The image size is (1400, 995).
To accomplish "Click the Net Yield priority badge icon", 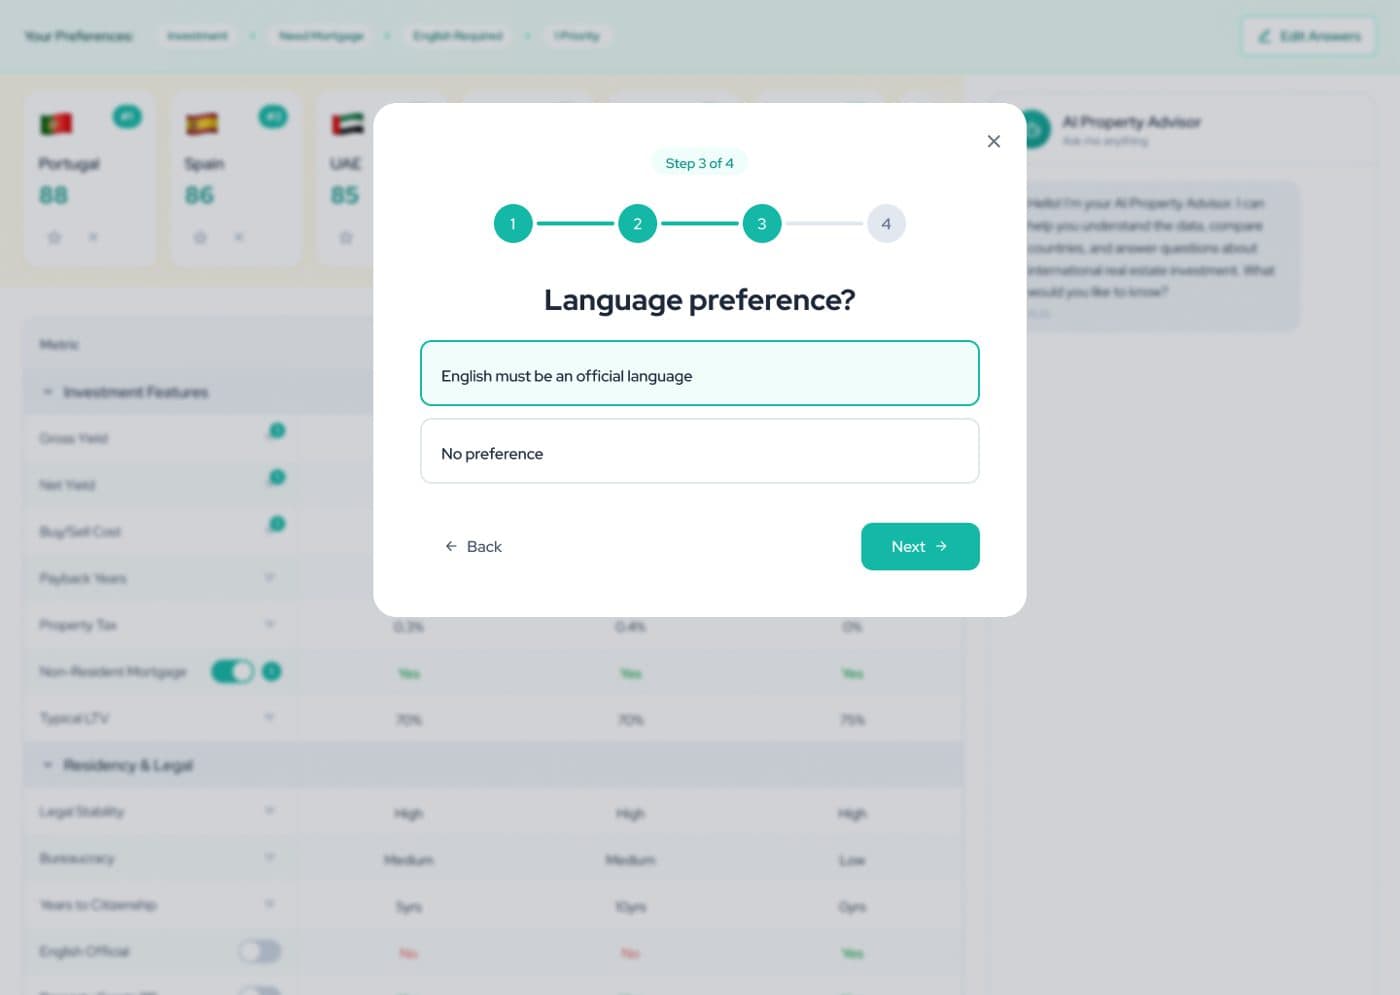I will click(277, 478).
